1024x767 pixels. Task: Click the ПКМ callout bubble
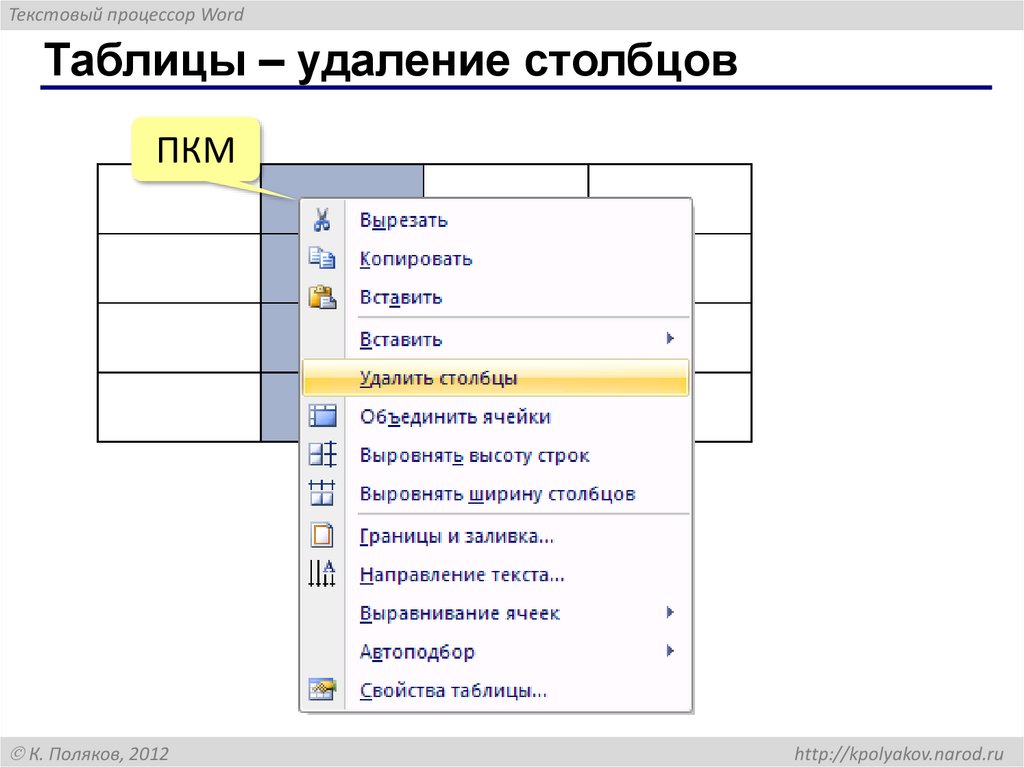pyautogui.click(x=196, y=149)
